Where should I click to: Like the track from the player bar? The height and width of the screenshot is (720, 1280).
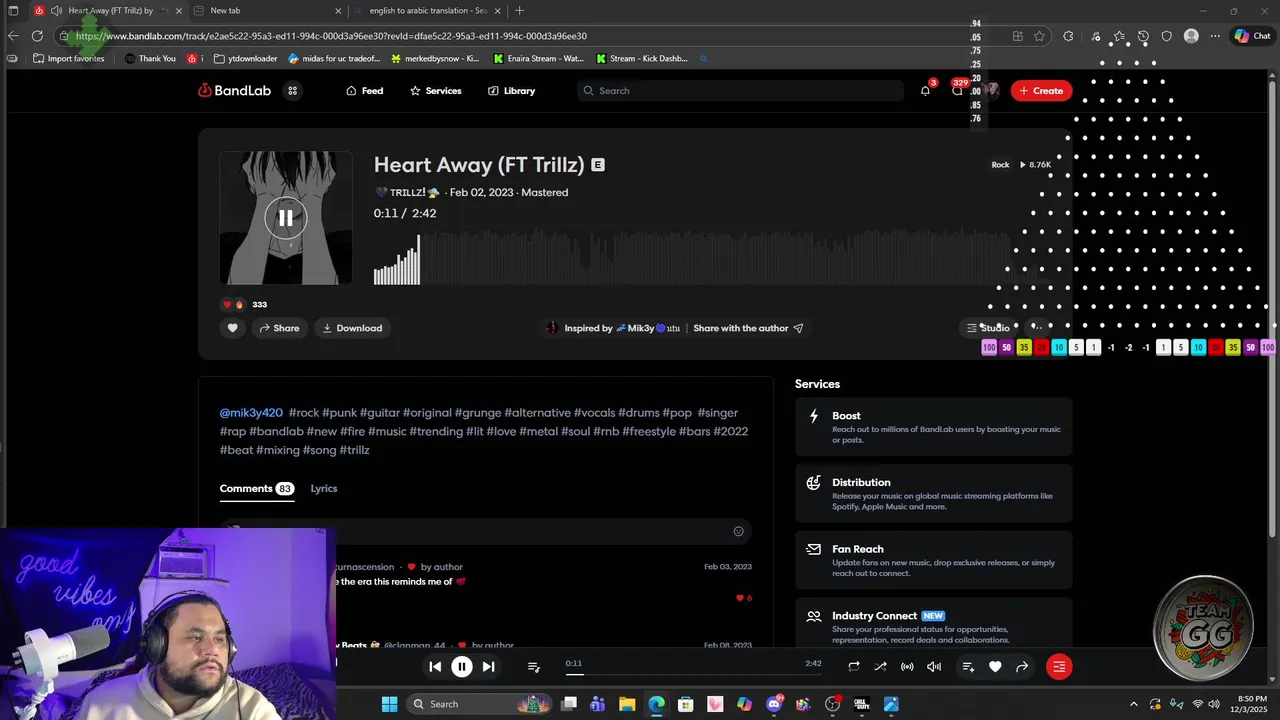[995, 666]
